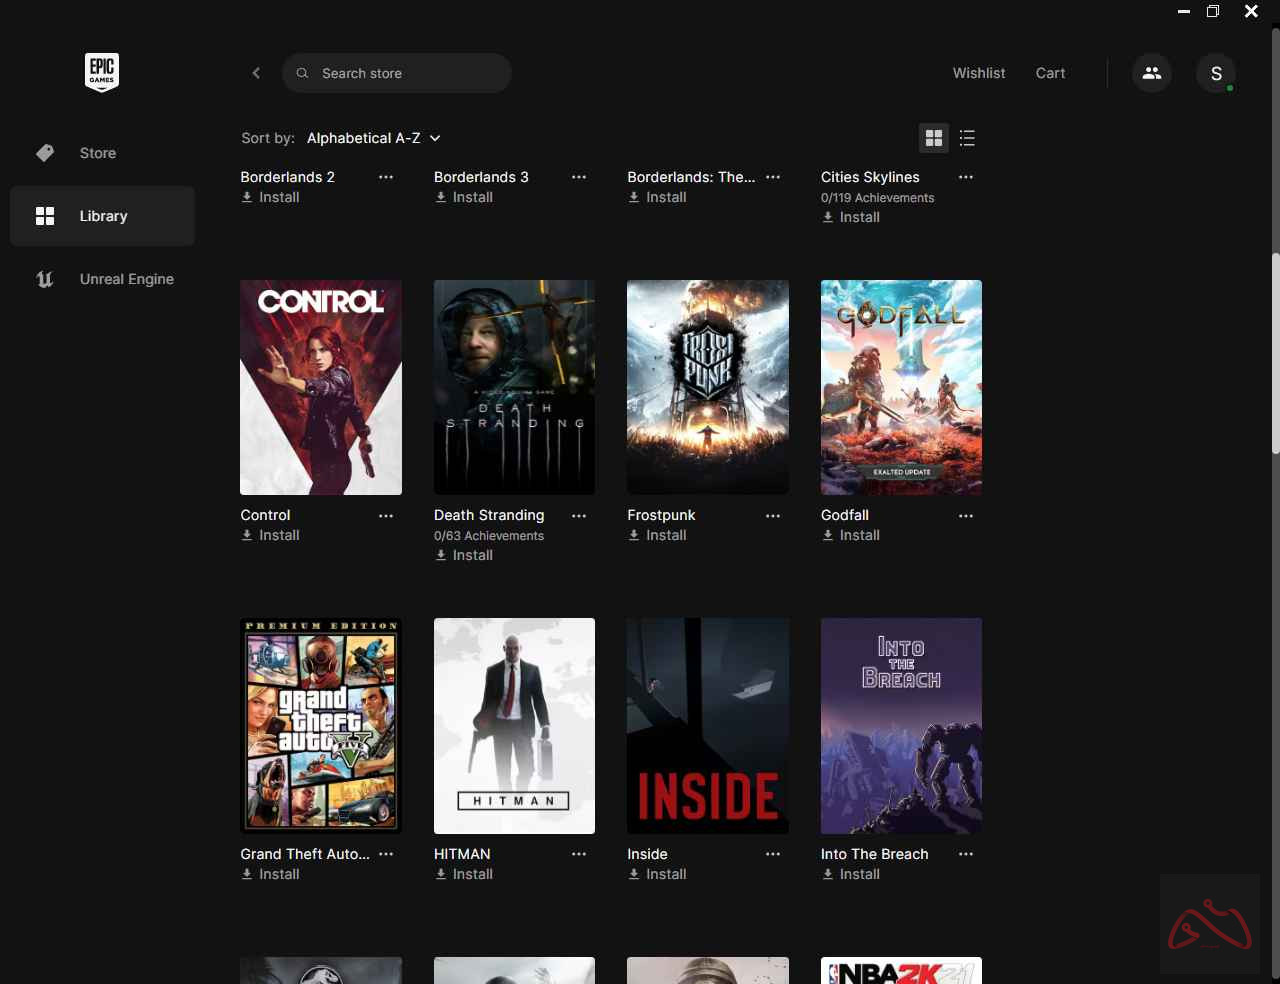
Task: Switch to grid view layout
Action: [x=934, y=138]
